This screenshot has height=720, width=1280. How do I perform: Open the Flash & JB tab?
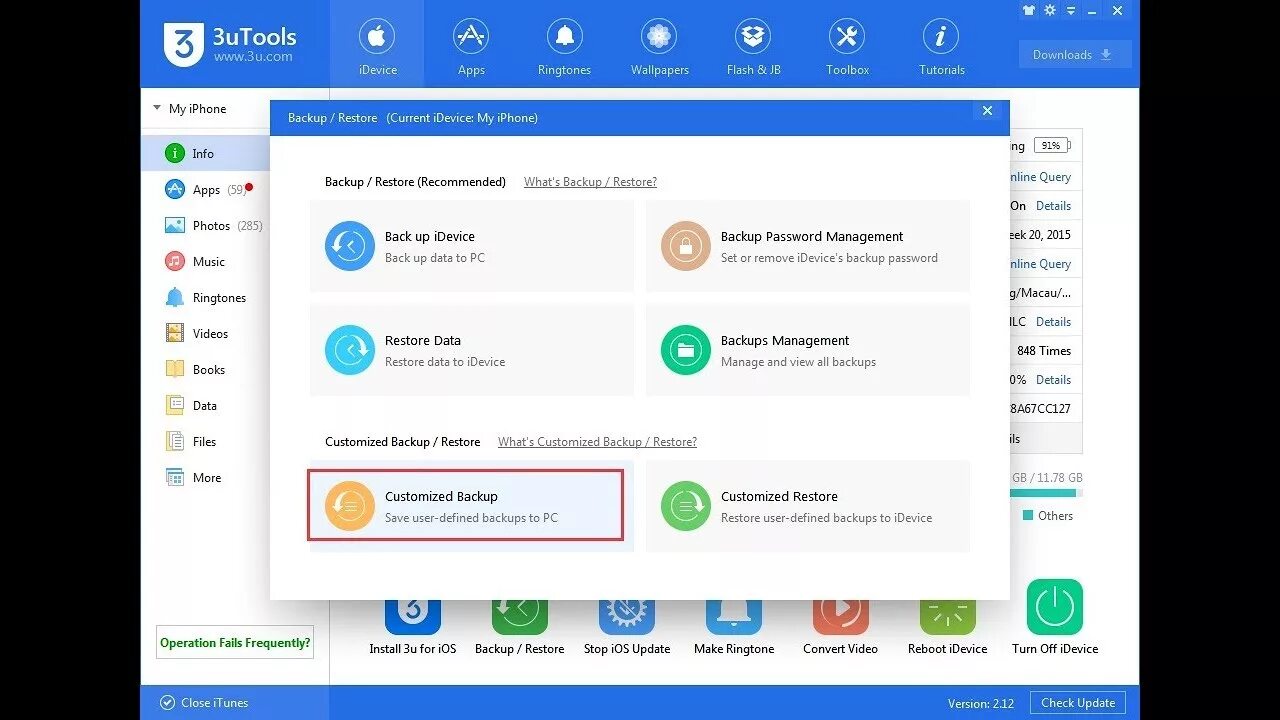point(753,46)
